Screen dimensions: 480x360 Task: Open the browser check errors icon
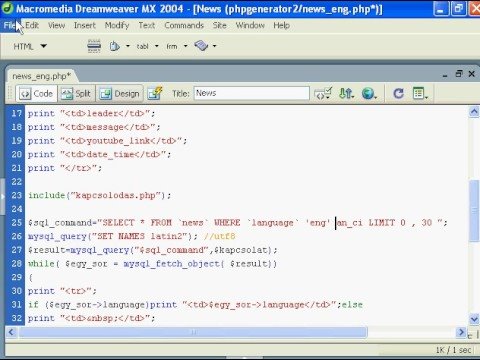[x=323, y=93]
